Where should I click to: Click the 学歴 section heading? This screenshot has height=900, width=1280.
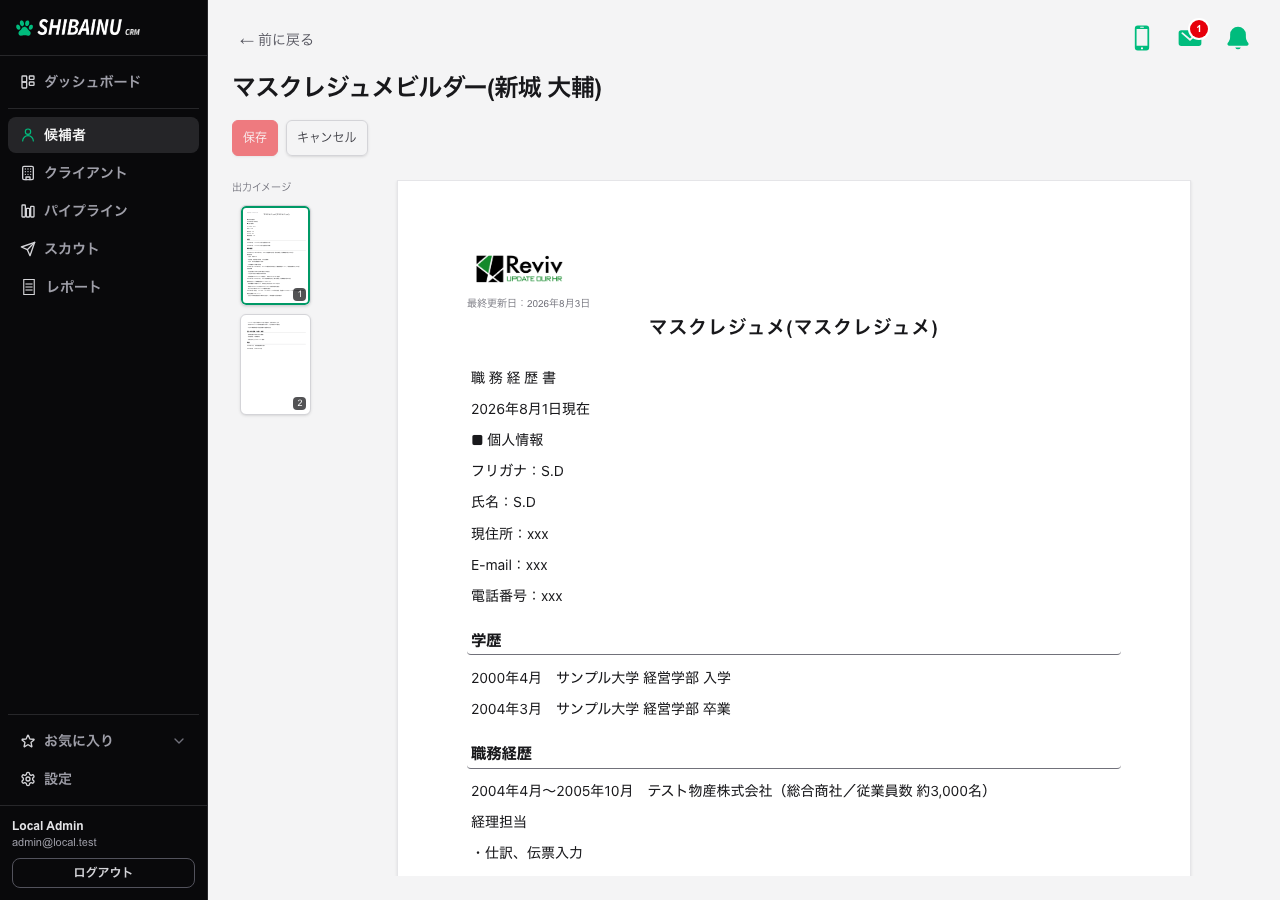pyautogui.click(x=486, y=640)
